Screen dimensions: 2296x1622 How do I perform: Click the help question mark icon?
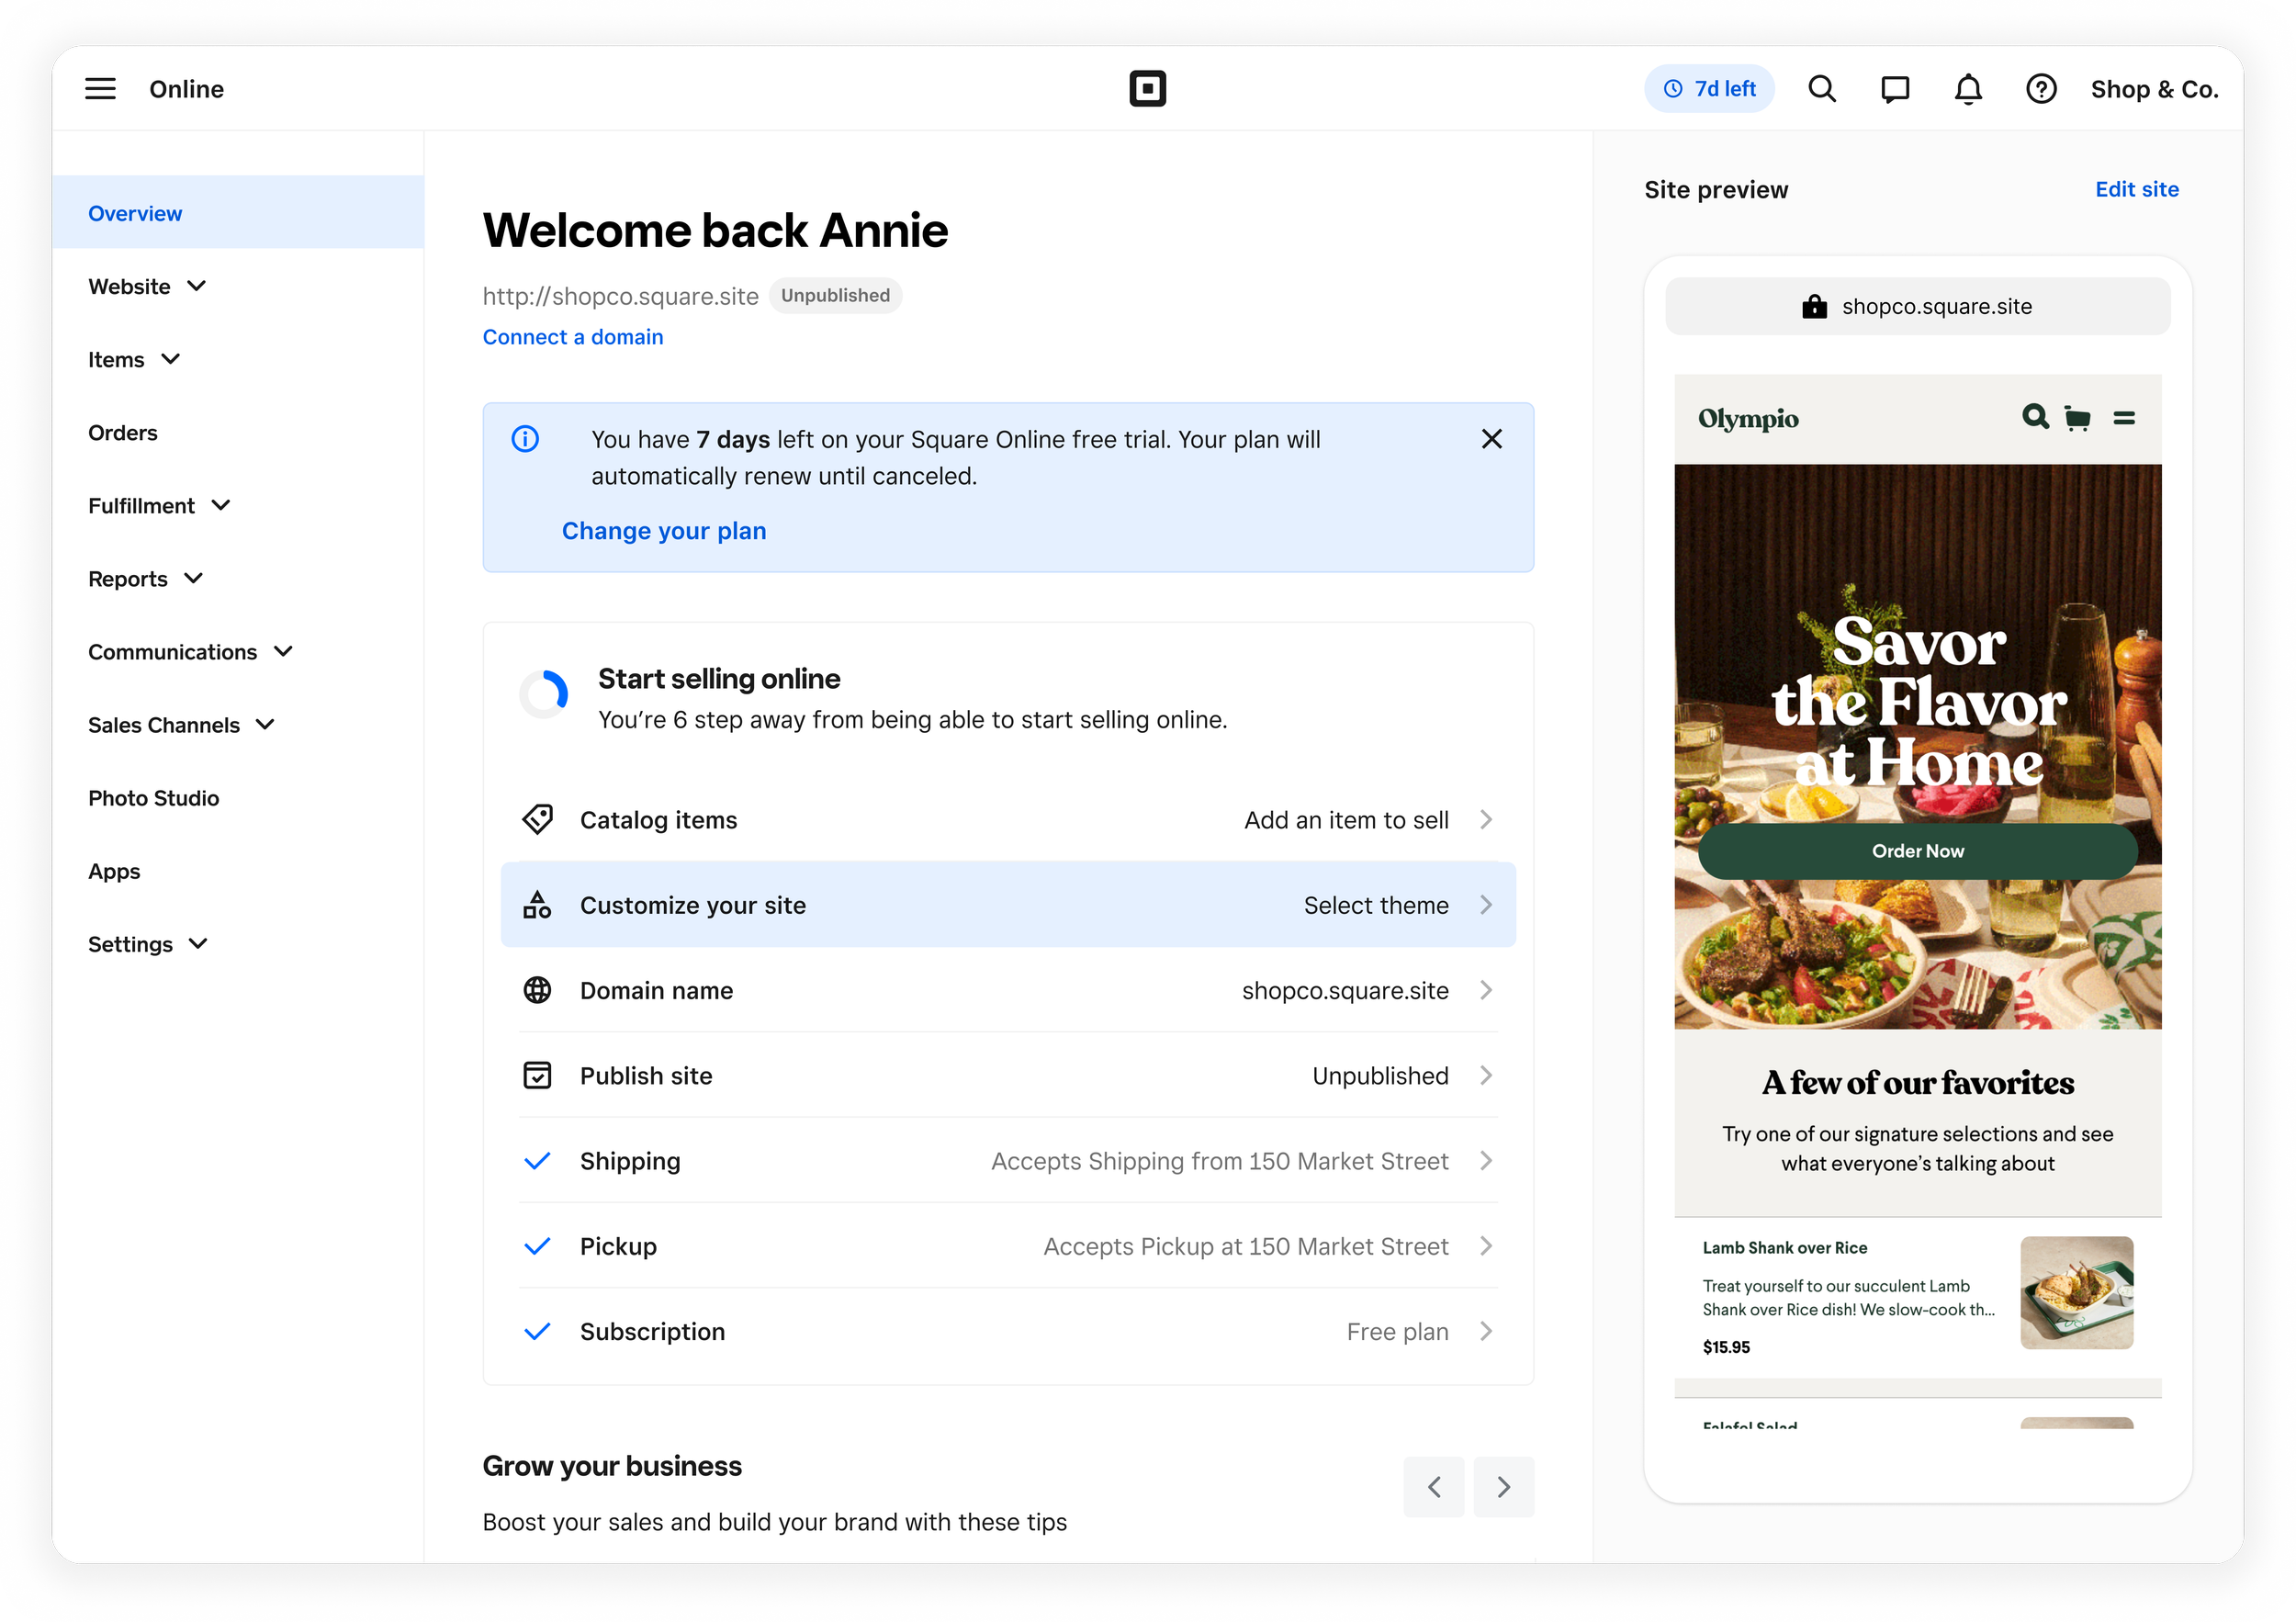point(2041,89)
